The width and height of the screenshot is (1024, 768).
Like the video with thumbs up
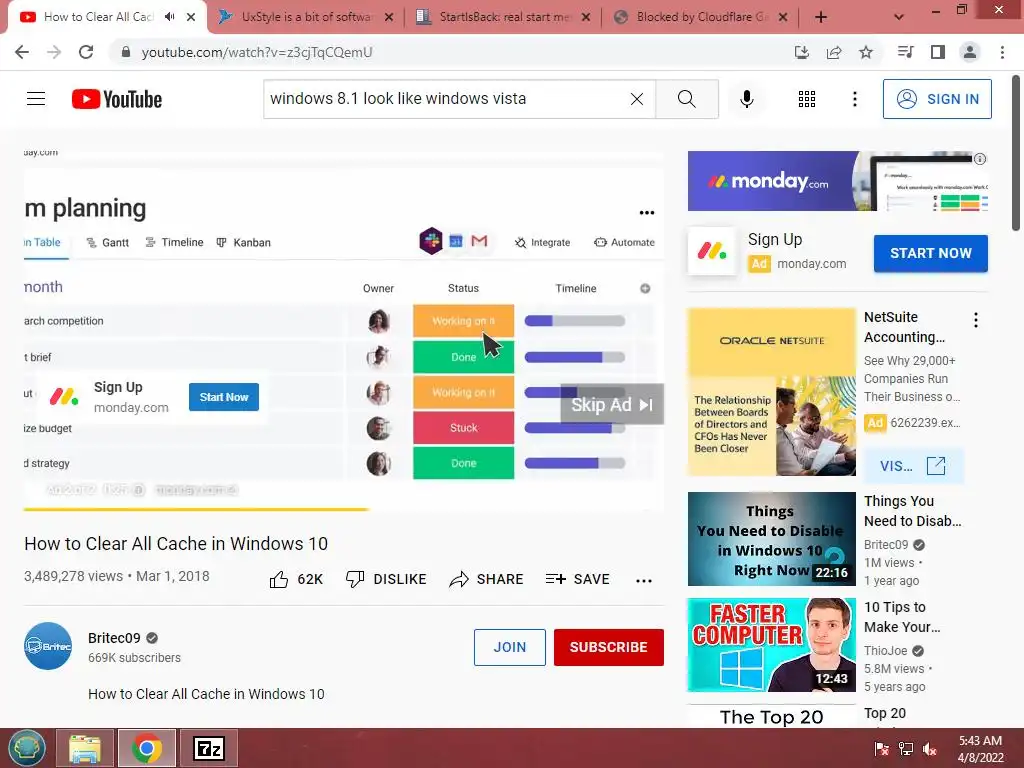(279, 579)
